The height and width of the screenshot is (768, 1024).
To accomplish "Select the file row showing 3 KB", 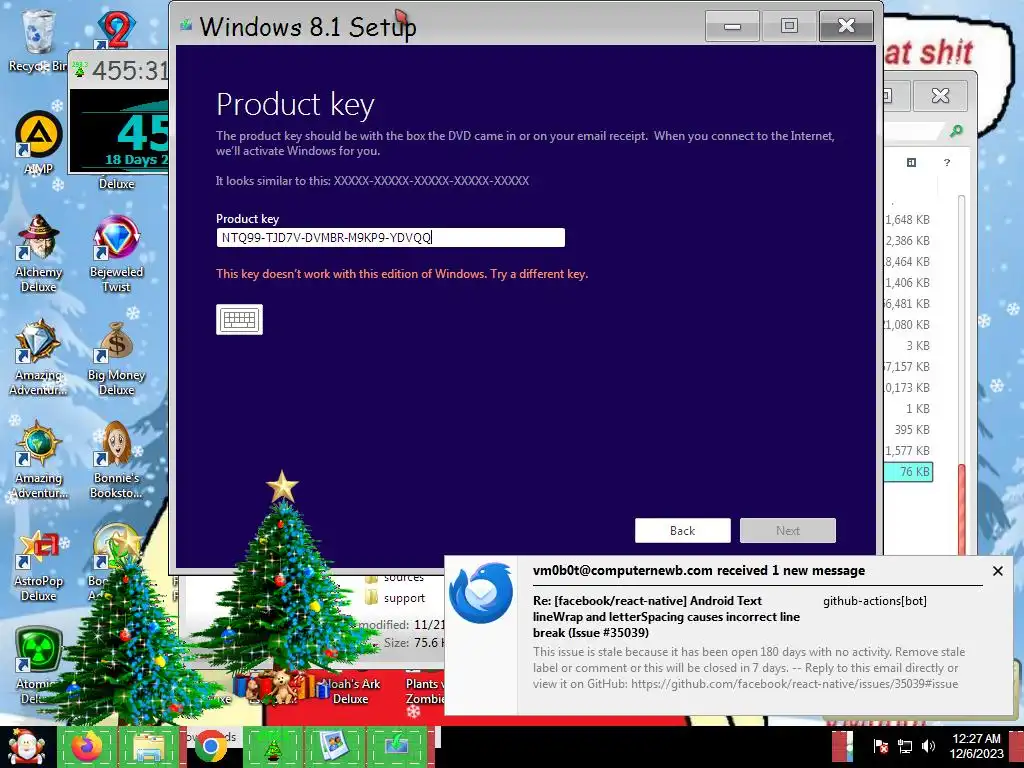I will tap(908, 345).
